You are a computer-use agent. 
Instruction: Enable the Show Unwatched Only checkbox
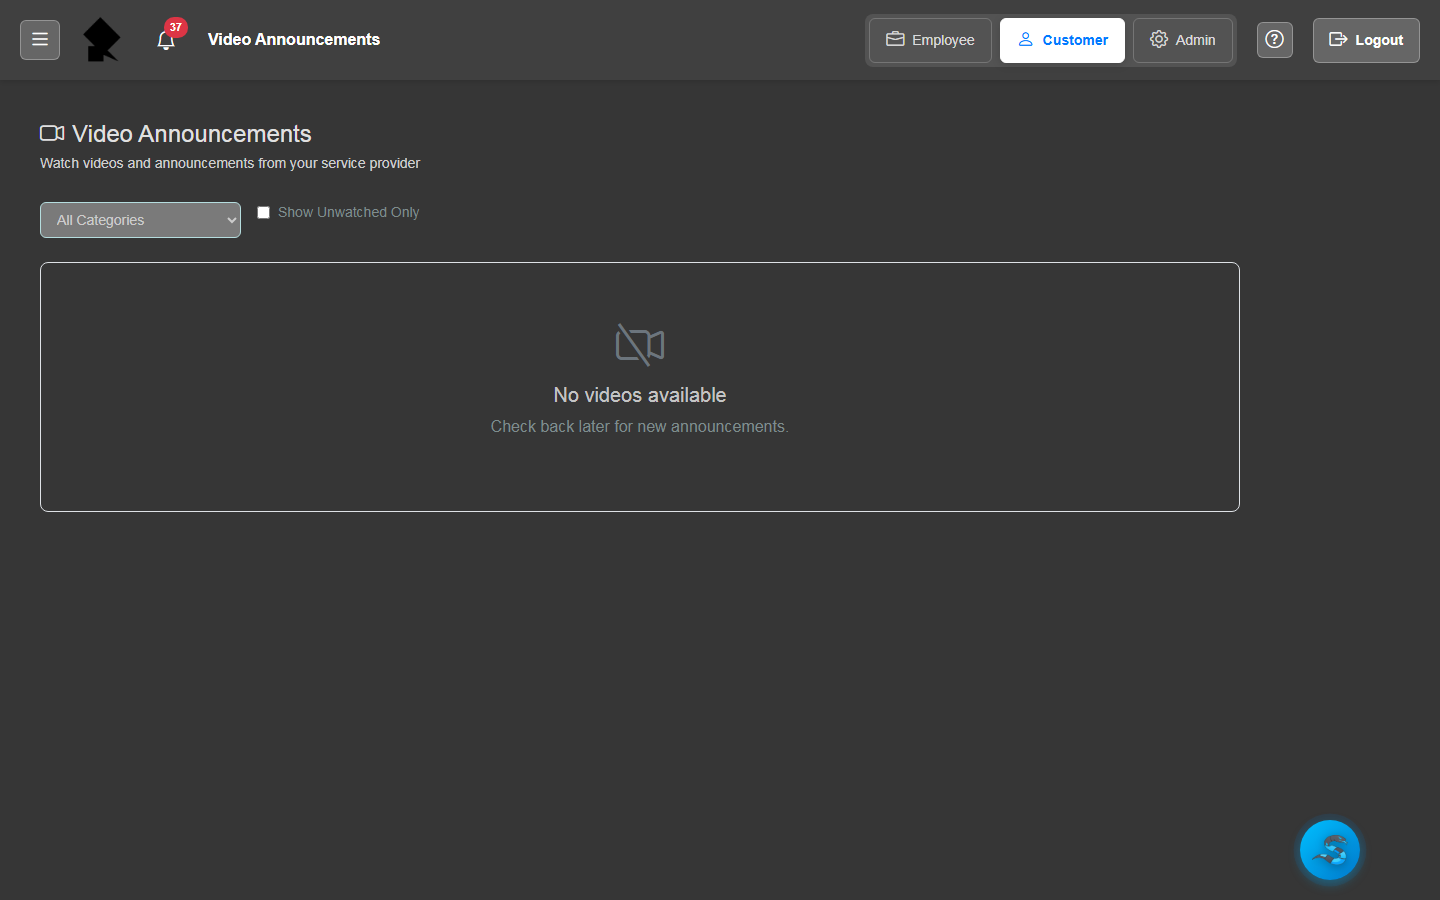(264, 212)
